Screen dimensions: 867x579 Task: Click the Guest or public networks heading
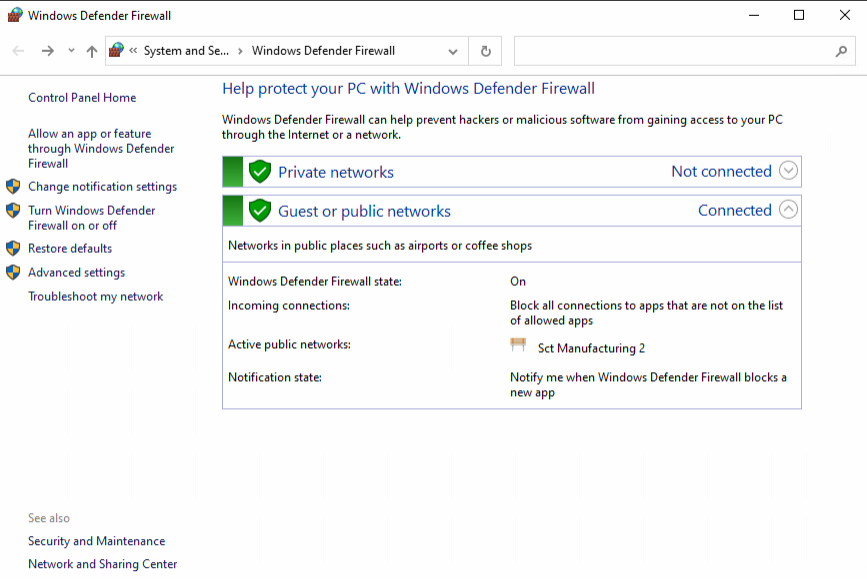point(364,211)
